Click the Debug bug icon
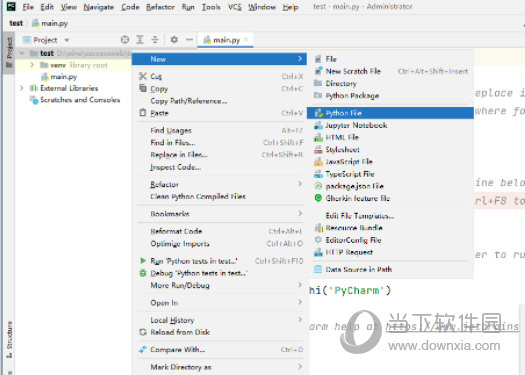Screen dimensions: 525x375 pyautogui.click(x=143, y=273)
